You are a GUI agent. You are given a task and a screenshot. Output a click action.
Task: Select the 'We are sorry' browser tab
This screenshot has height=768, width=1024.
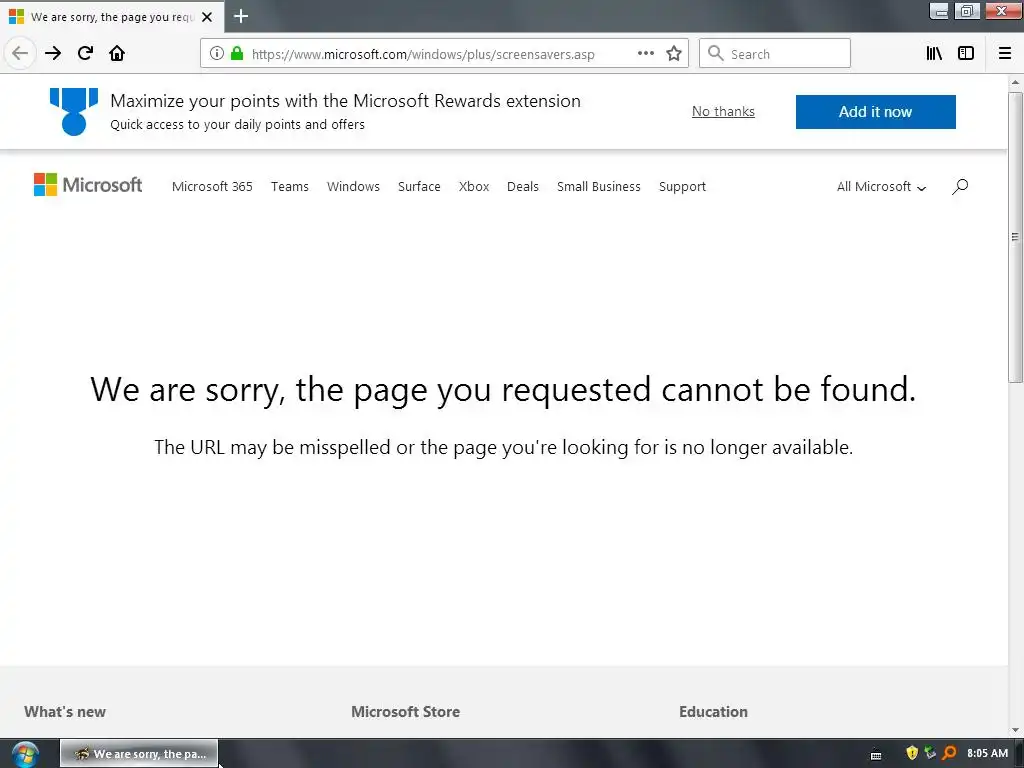112,17
